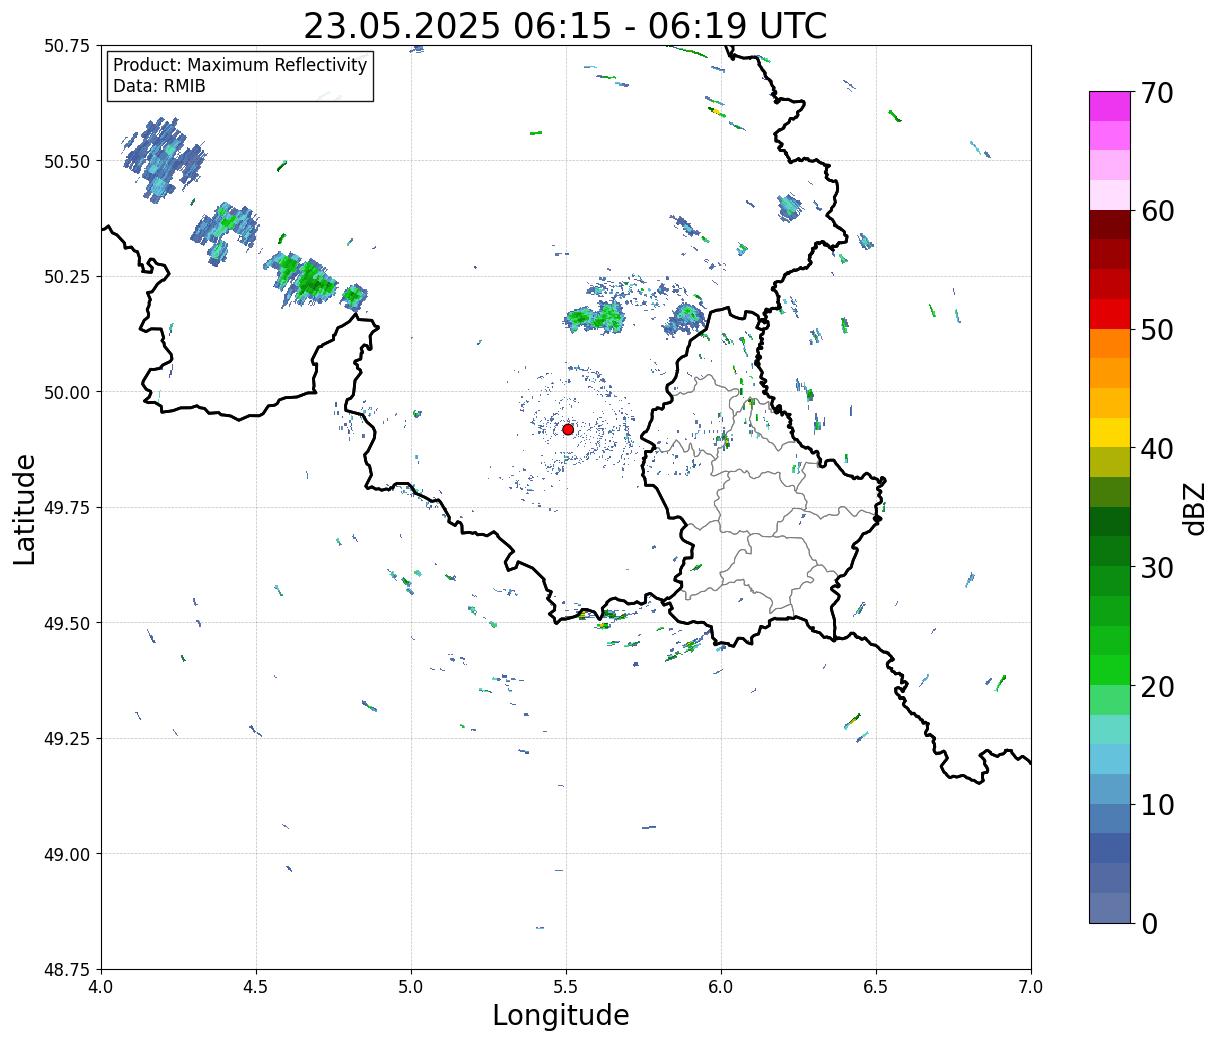Click the 6.5 longitude tick label
The image size is (1219, 1040).
click(876, 987)
